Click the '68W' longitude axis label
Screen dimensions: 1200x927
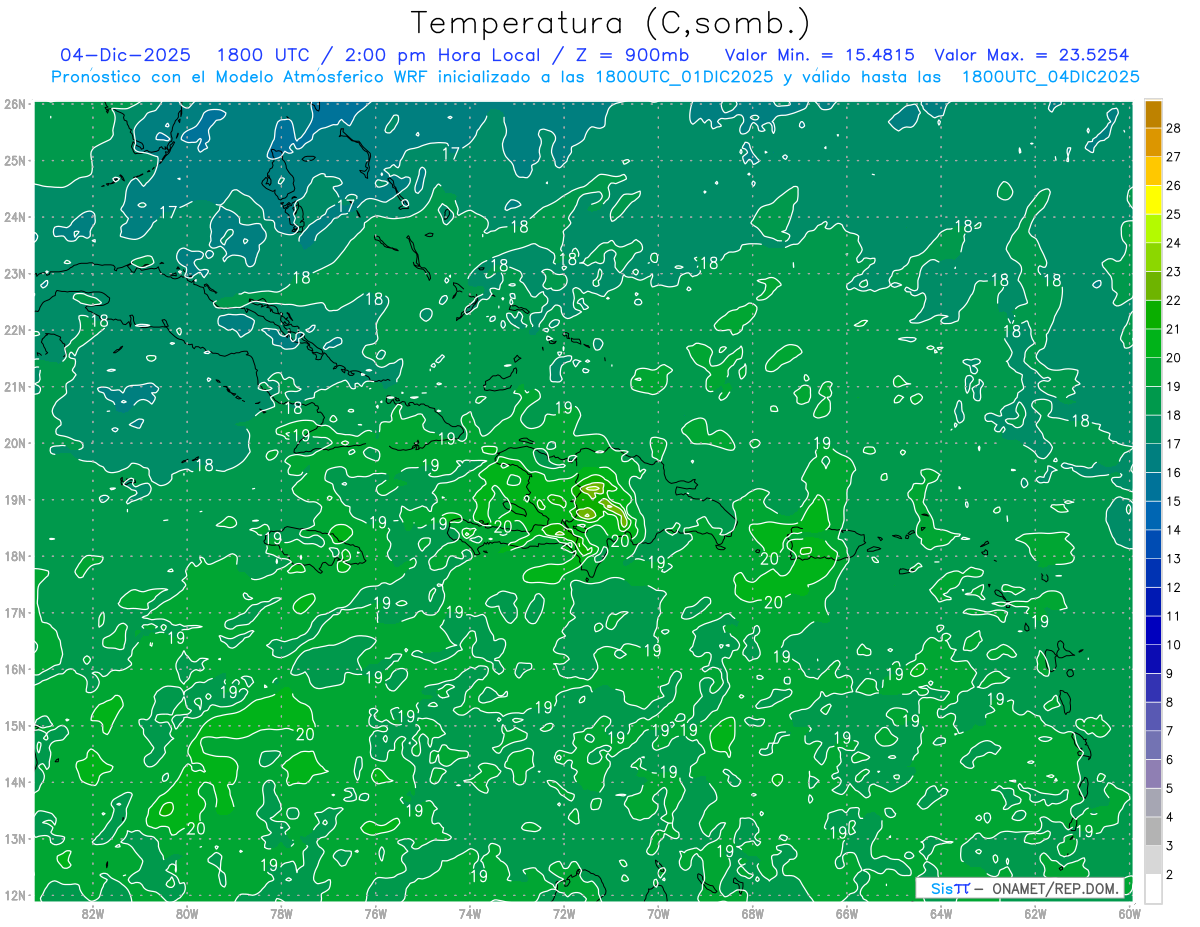(x=752, y=912)
